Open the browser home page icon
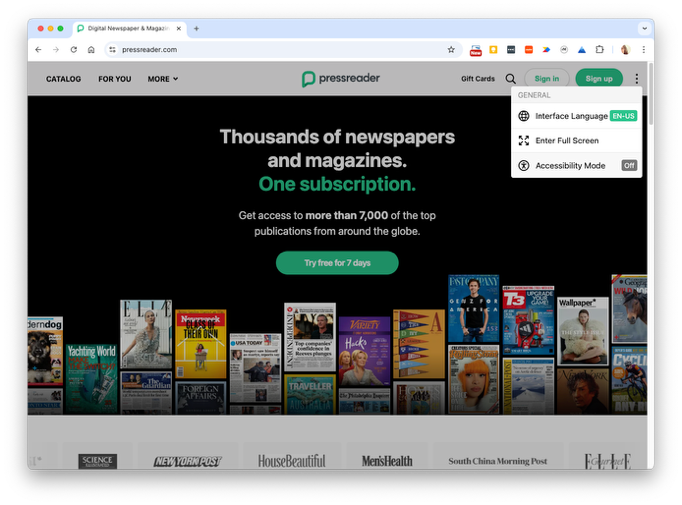Image resolution: width=682 pixels, height=505 pixels. pos(91,50)
